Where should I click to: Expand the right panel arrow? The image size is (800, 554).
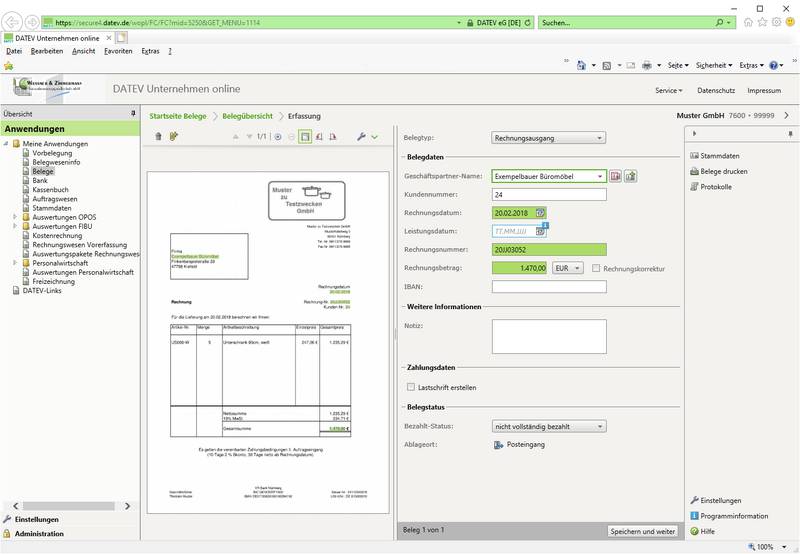(x=694, y=134)
